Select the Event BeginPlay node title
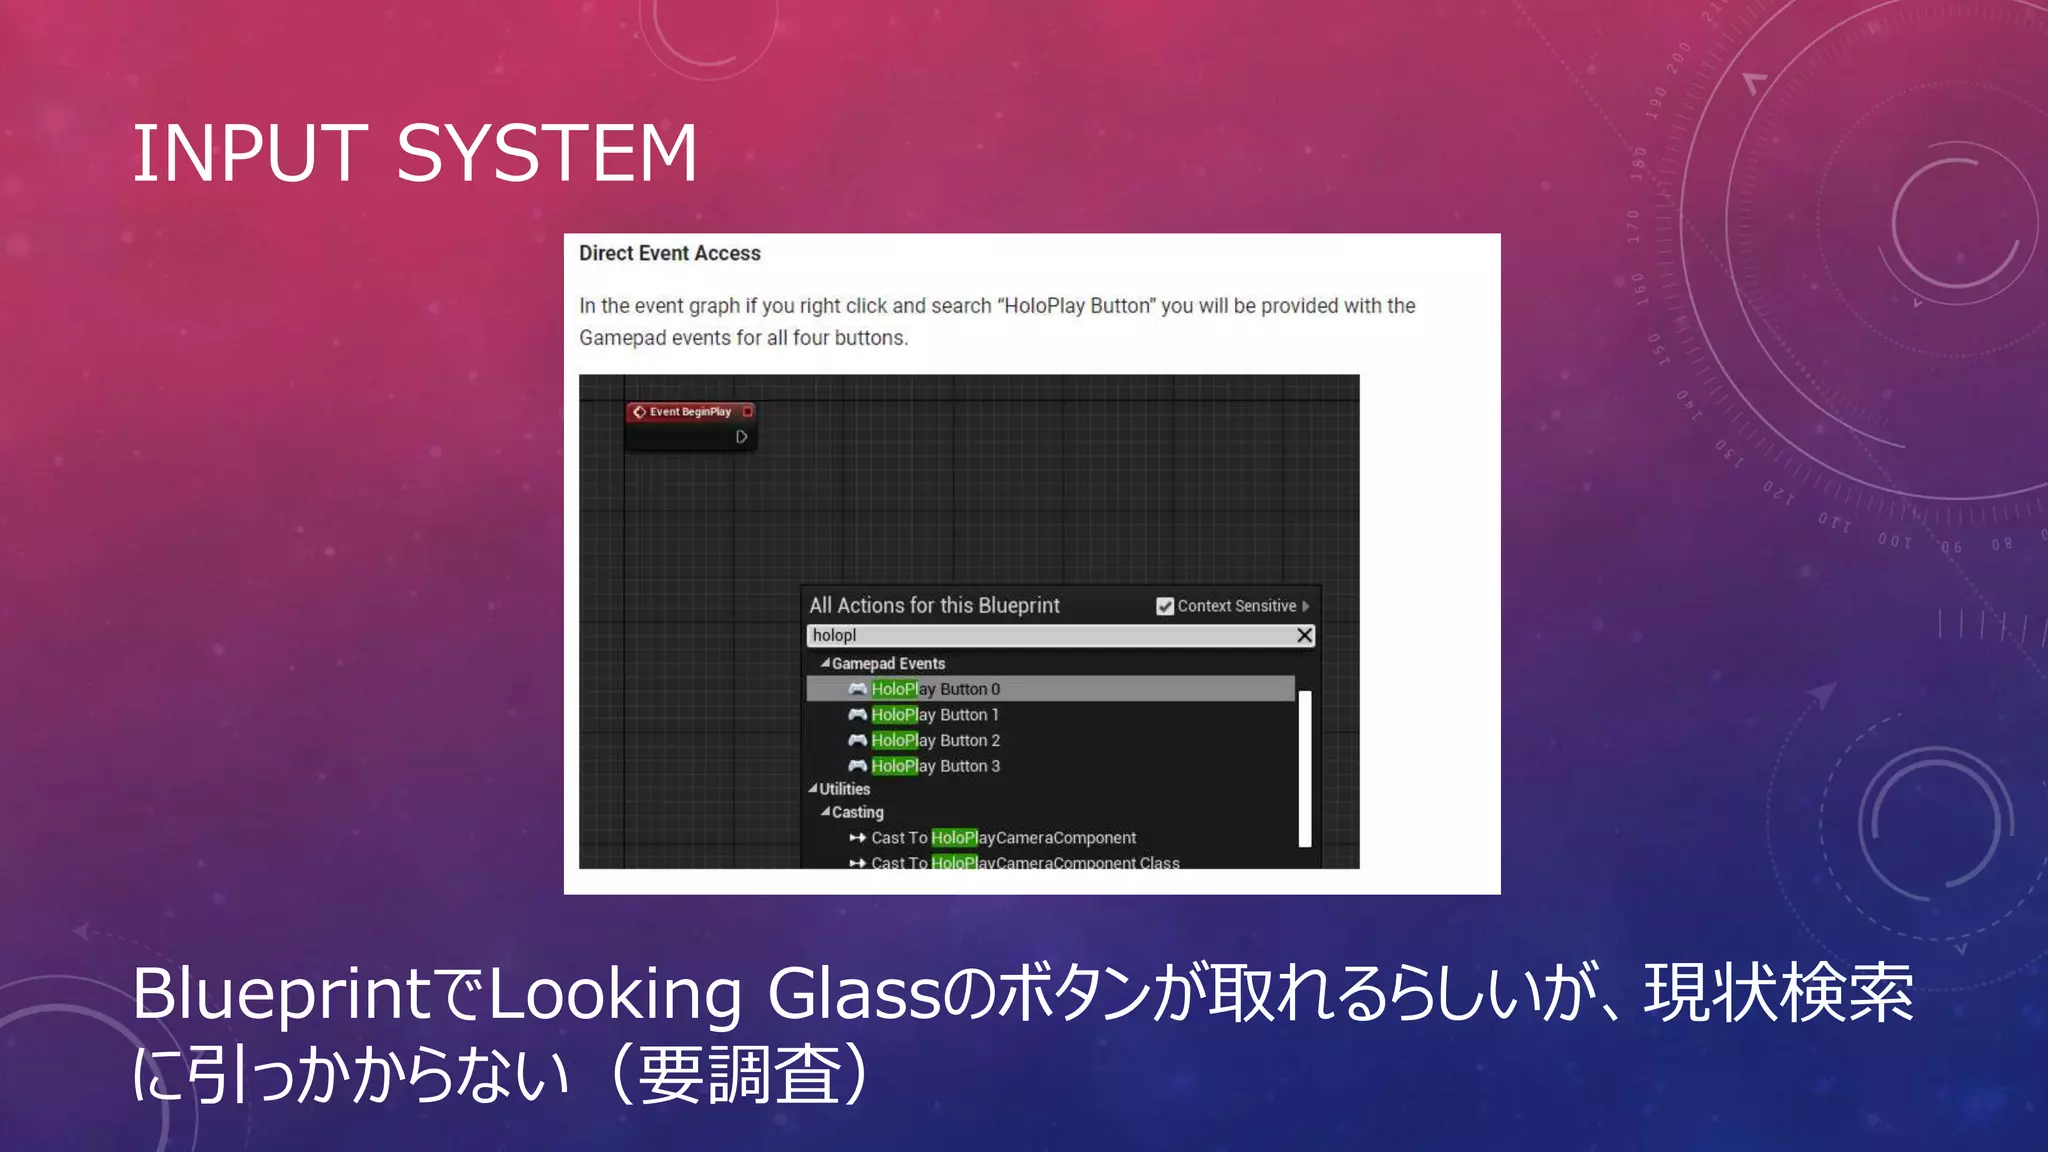The image size is (2048, 1152). [x=690, y=412]
